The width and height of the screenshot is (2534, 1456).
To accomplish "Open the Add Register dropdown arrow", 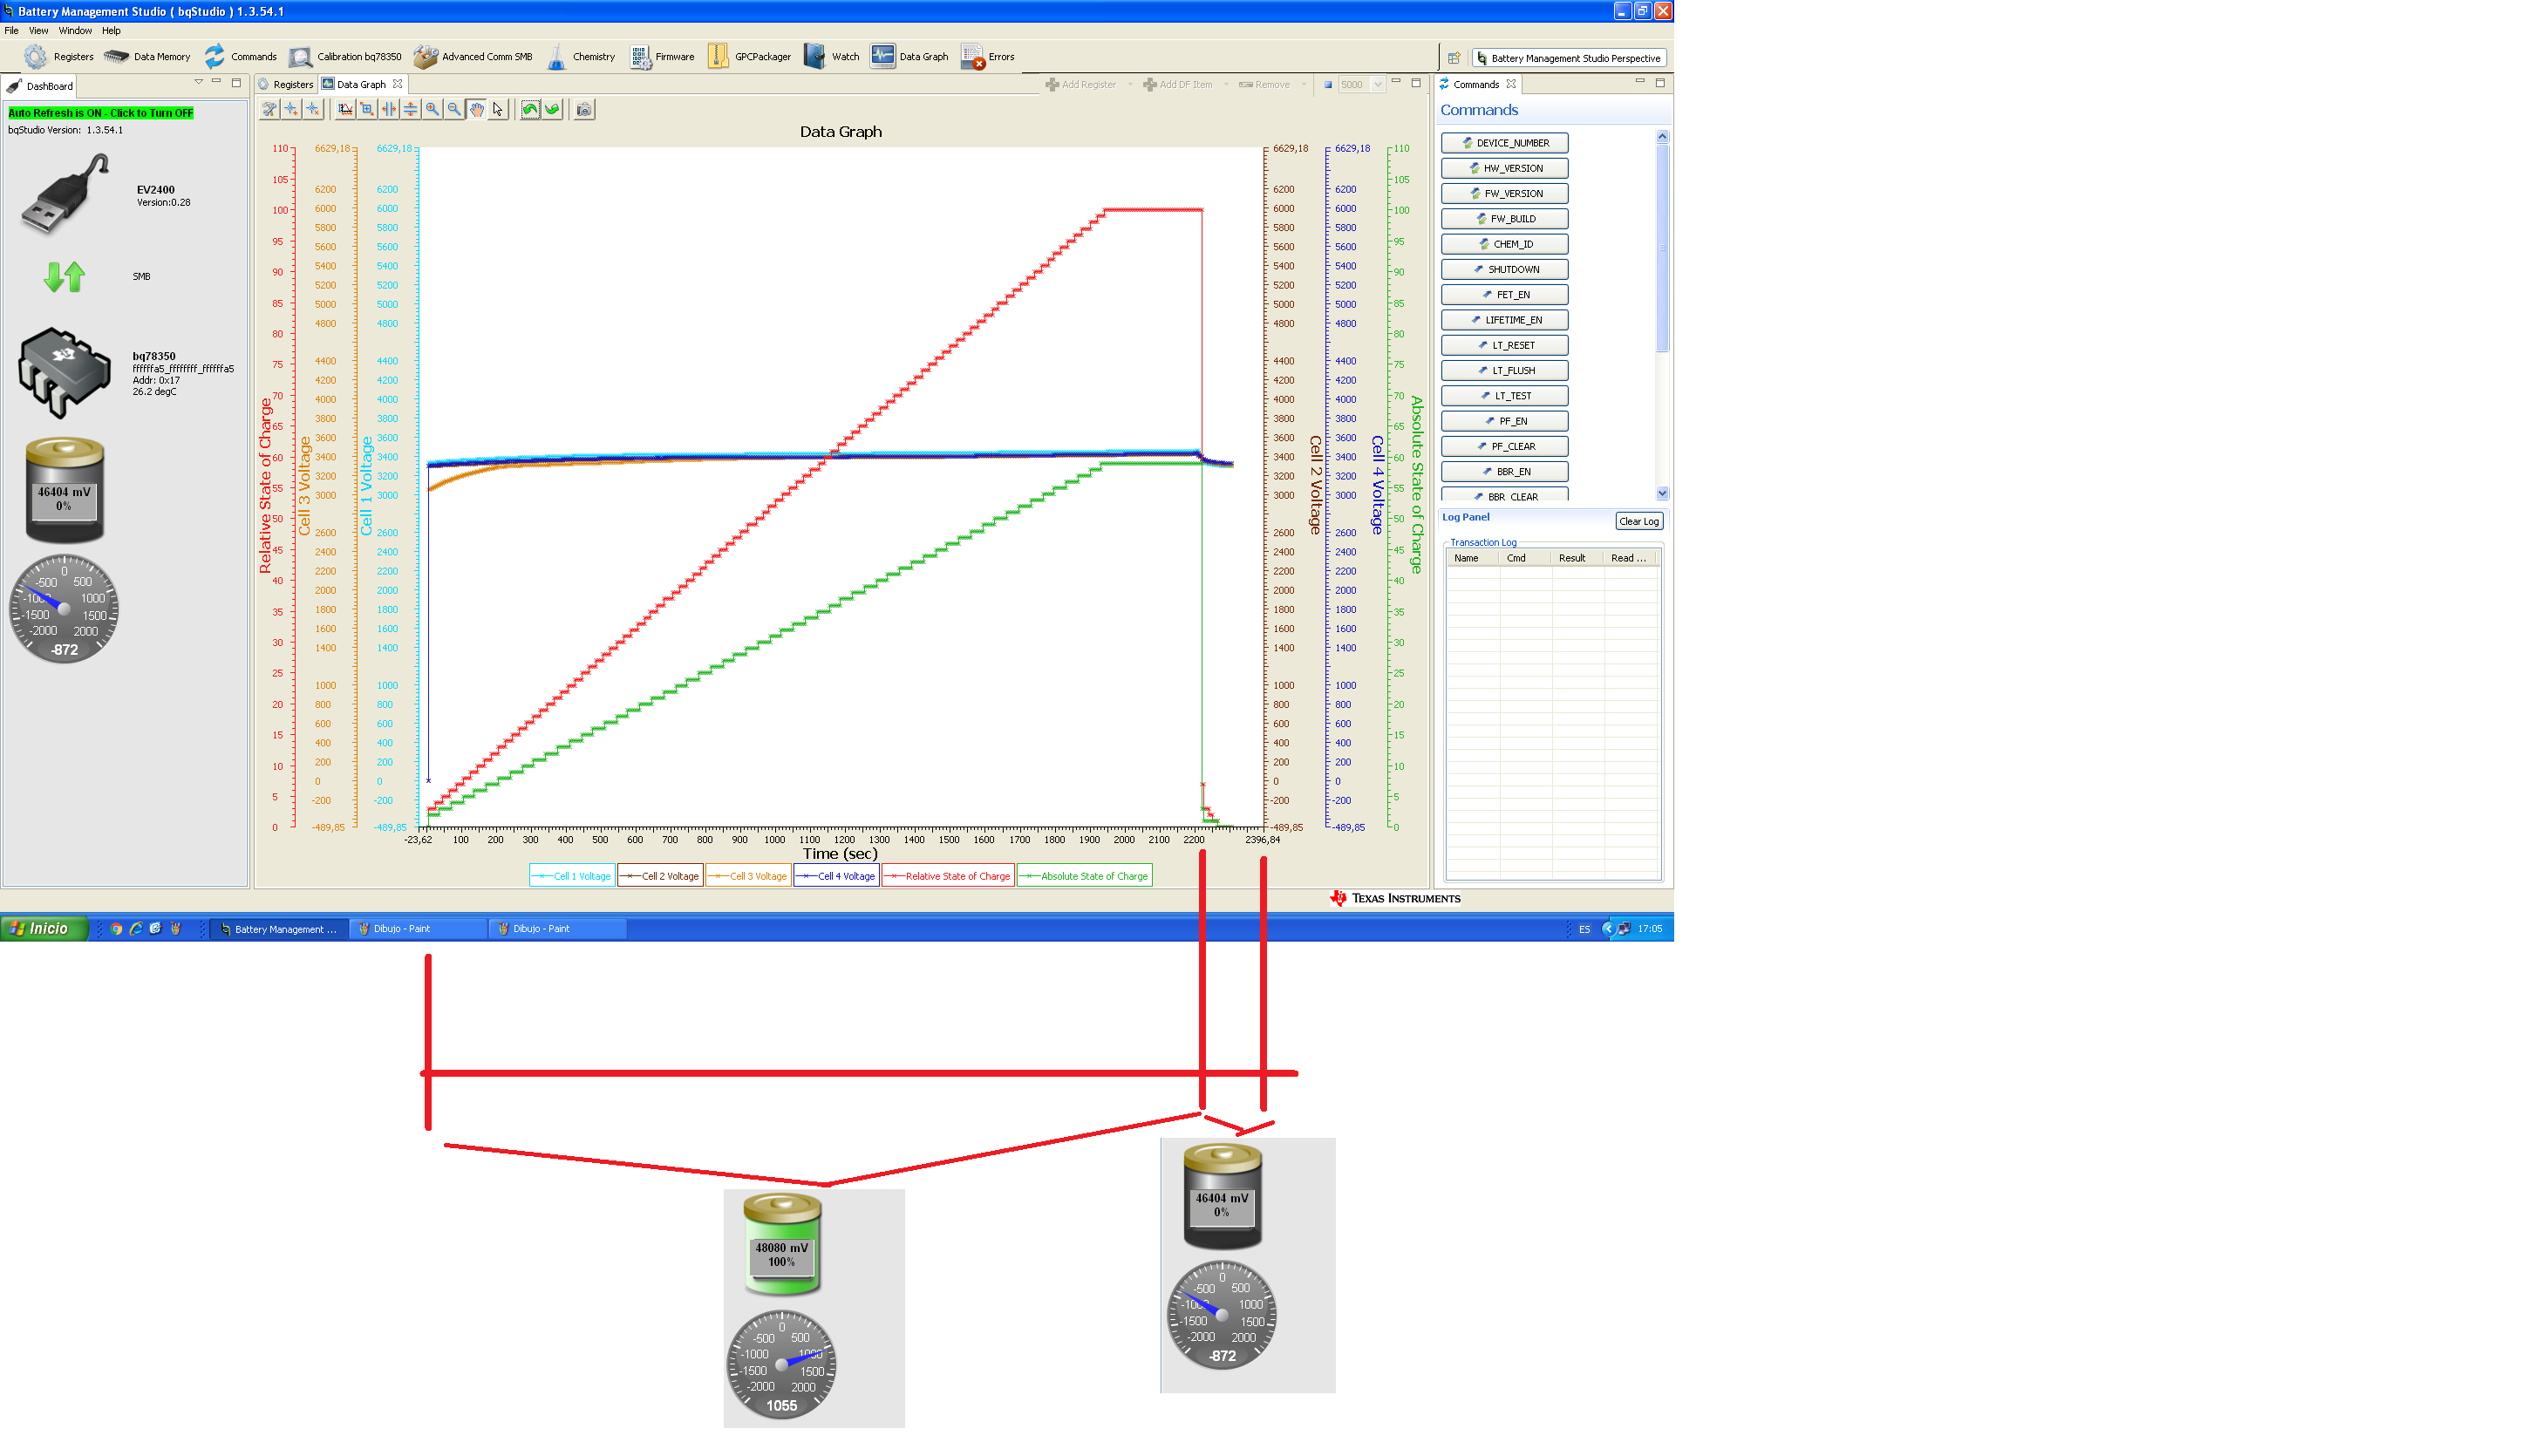I will (1130, 85).
